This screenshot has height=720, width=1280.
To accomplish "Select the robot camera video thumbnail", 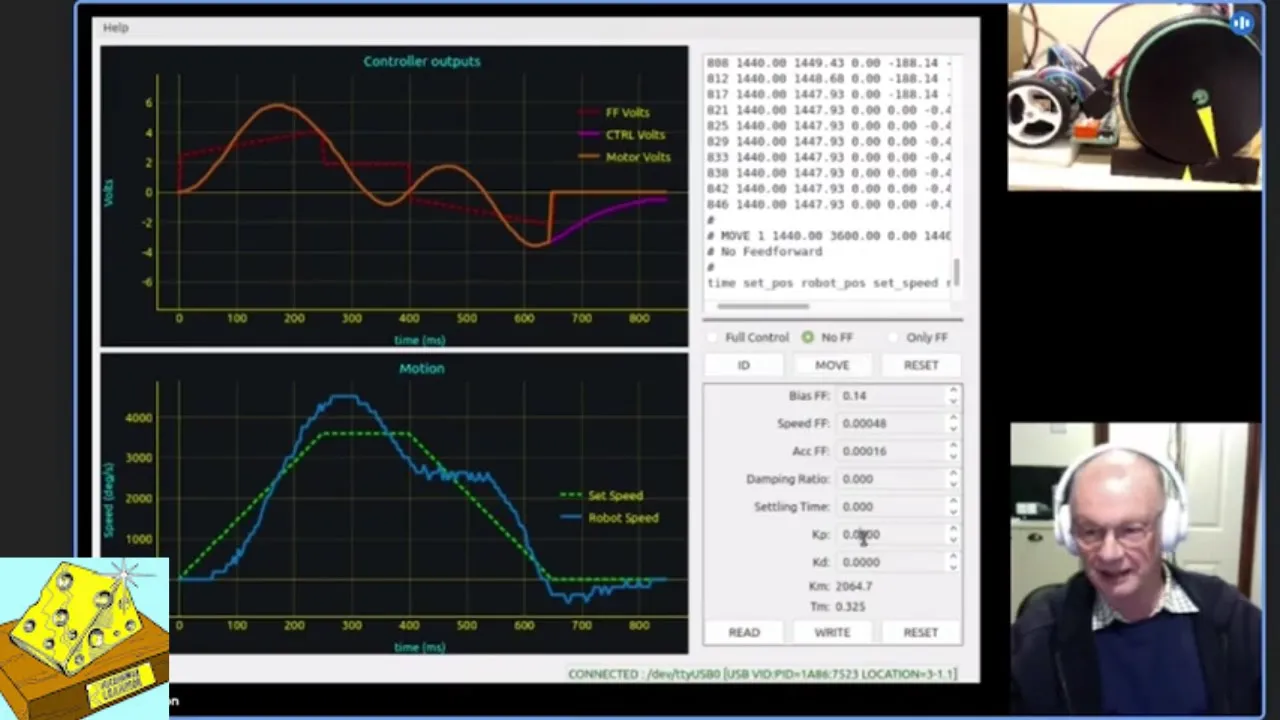I will 1134,97.
